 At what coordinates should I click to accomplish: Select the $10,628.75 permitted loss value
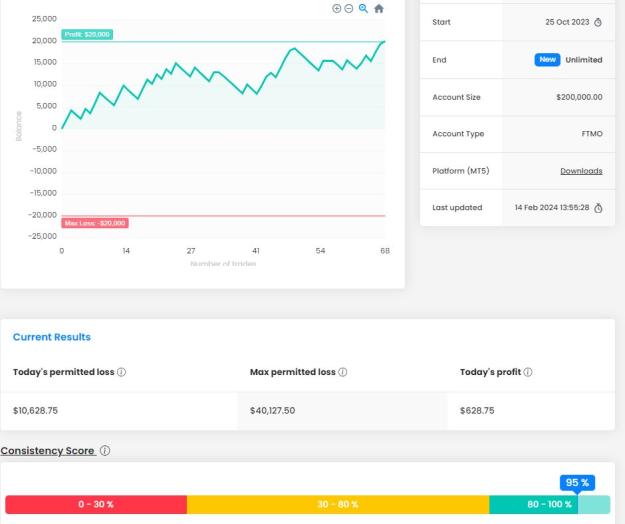(x=35, y=410)
